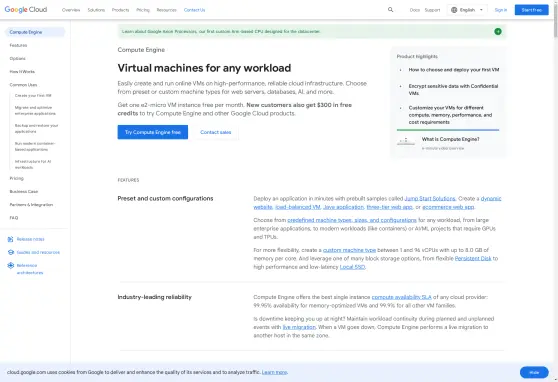Click the live migration link
This screenshot has width=558, height=382.
click(299, 327)
